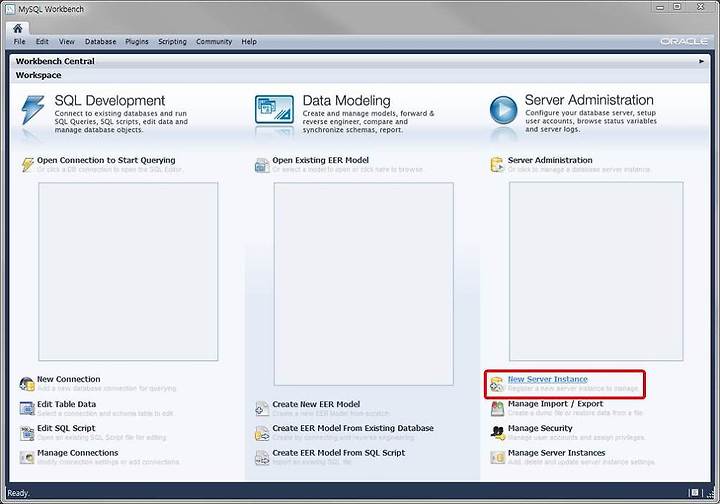Viewport: 720px width, 504px height.
Task: Click the Data Modeling icon
Action: [x=274, y=109]
